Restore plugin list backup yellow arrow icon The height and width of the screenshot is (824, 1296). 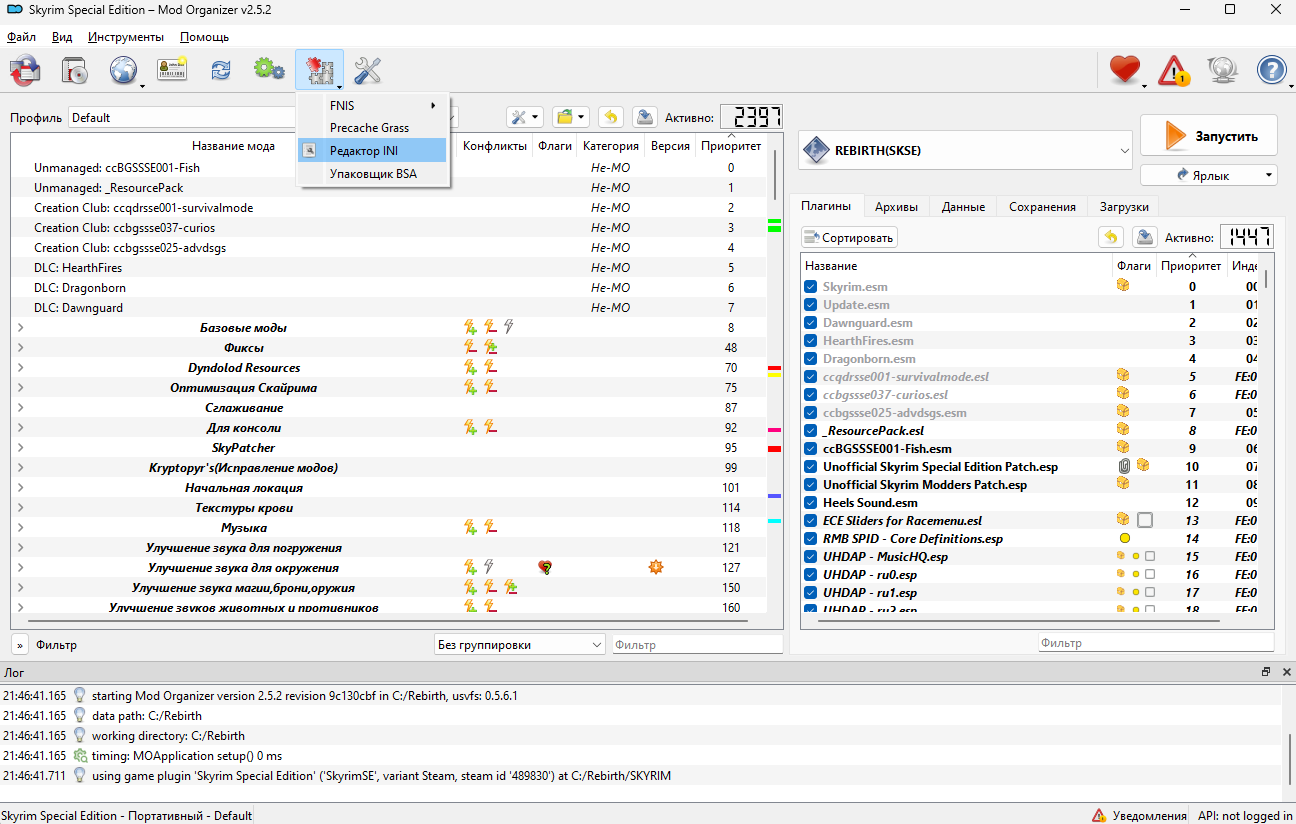[1111, 237]
